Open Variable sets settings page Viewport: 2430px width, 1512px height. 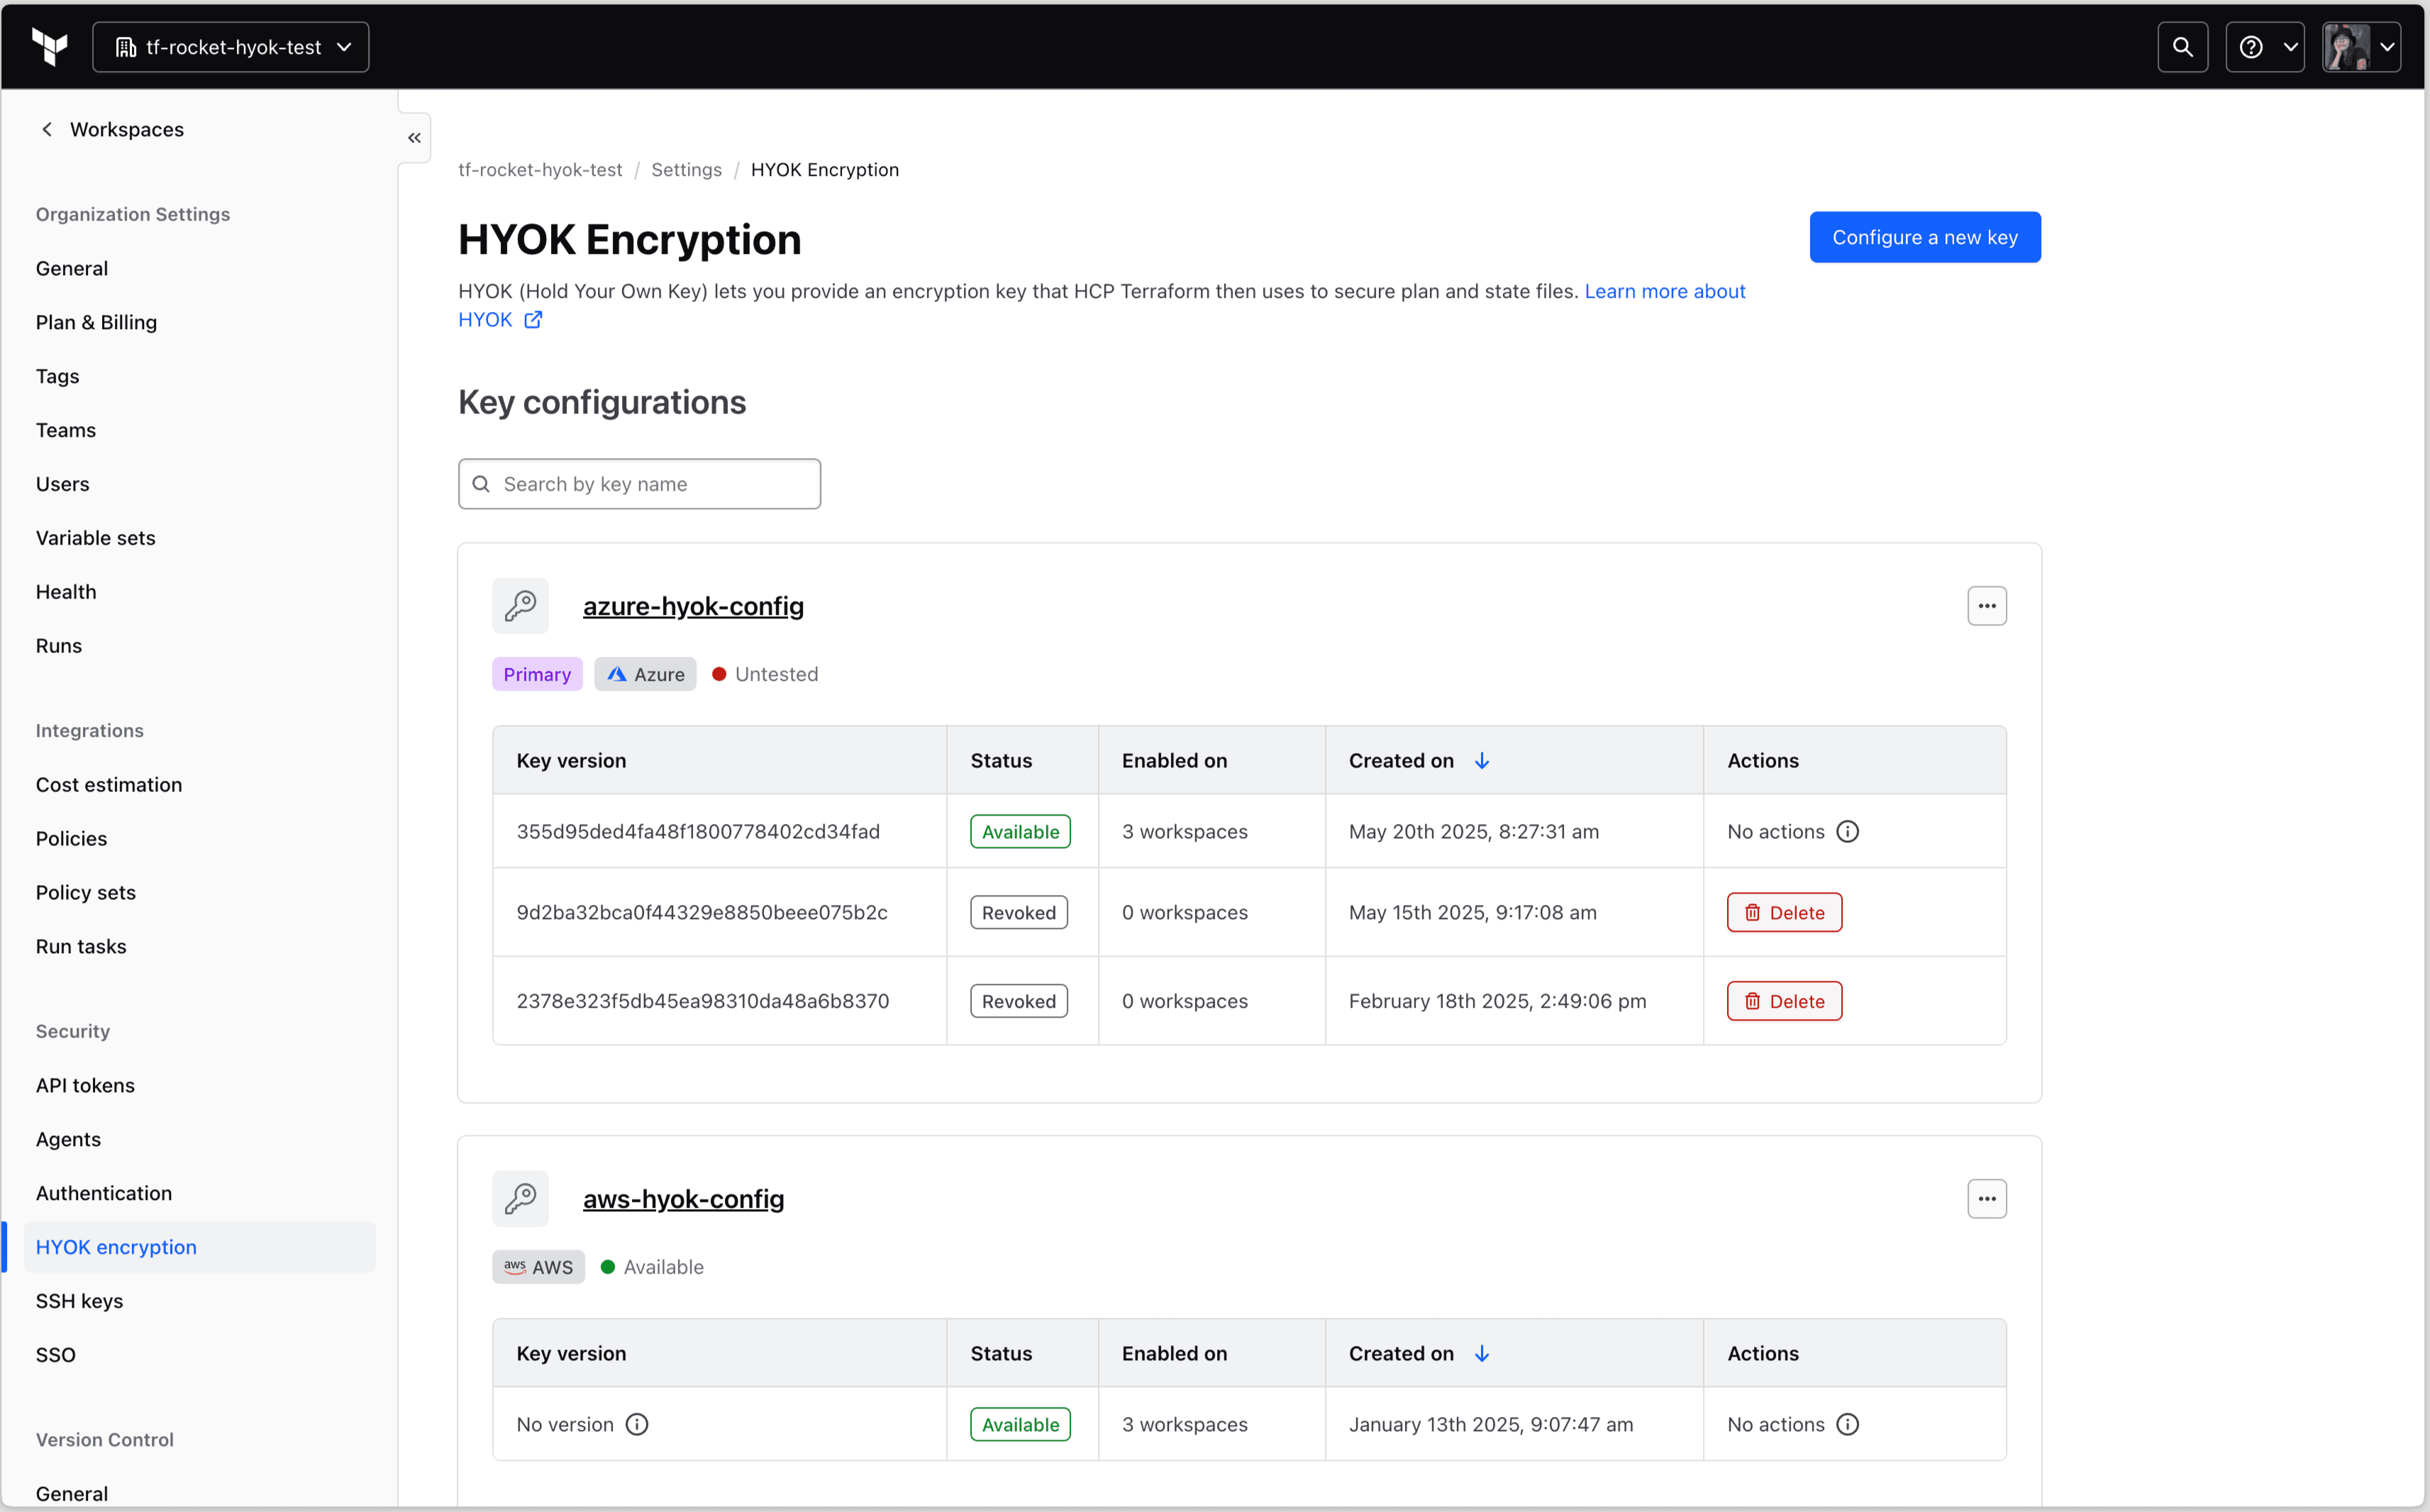coord(96,538)
